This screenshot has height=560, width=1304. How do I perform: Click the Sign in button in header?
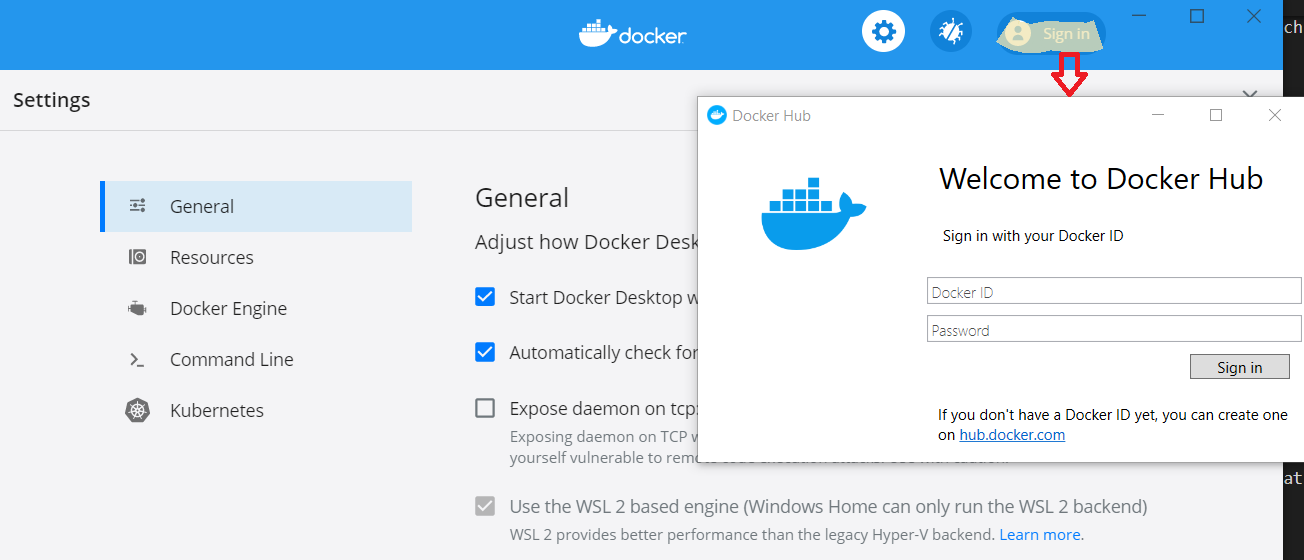click(x=1051, y=33)
